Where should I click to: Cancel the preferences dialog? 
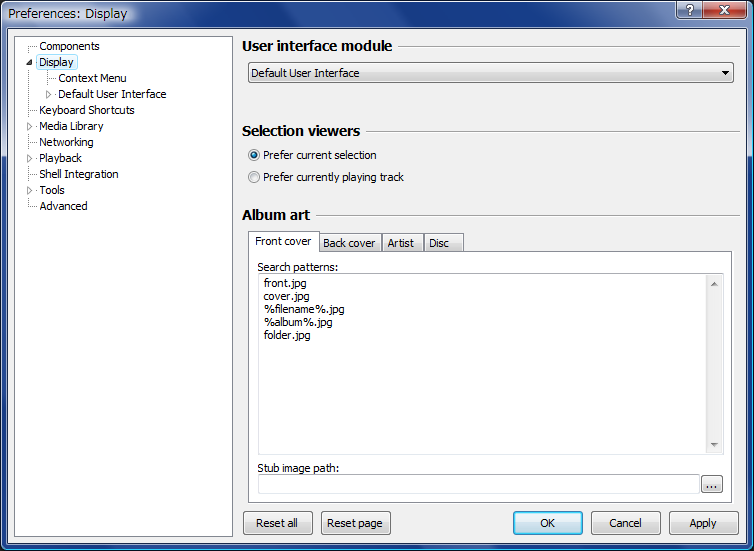(626, 523)
